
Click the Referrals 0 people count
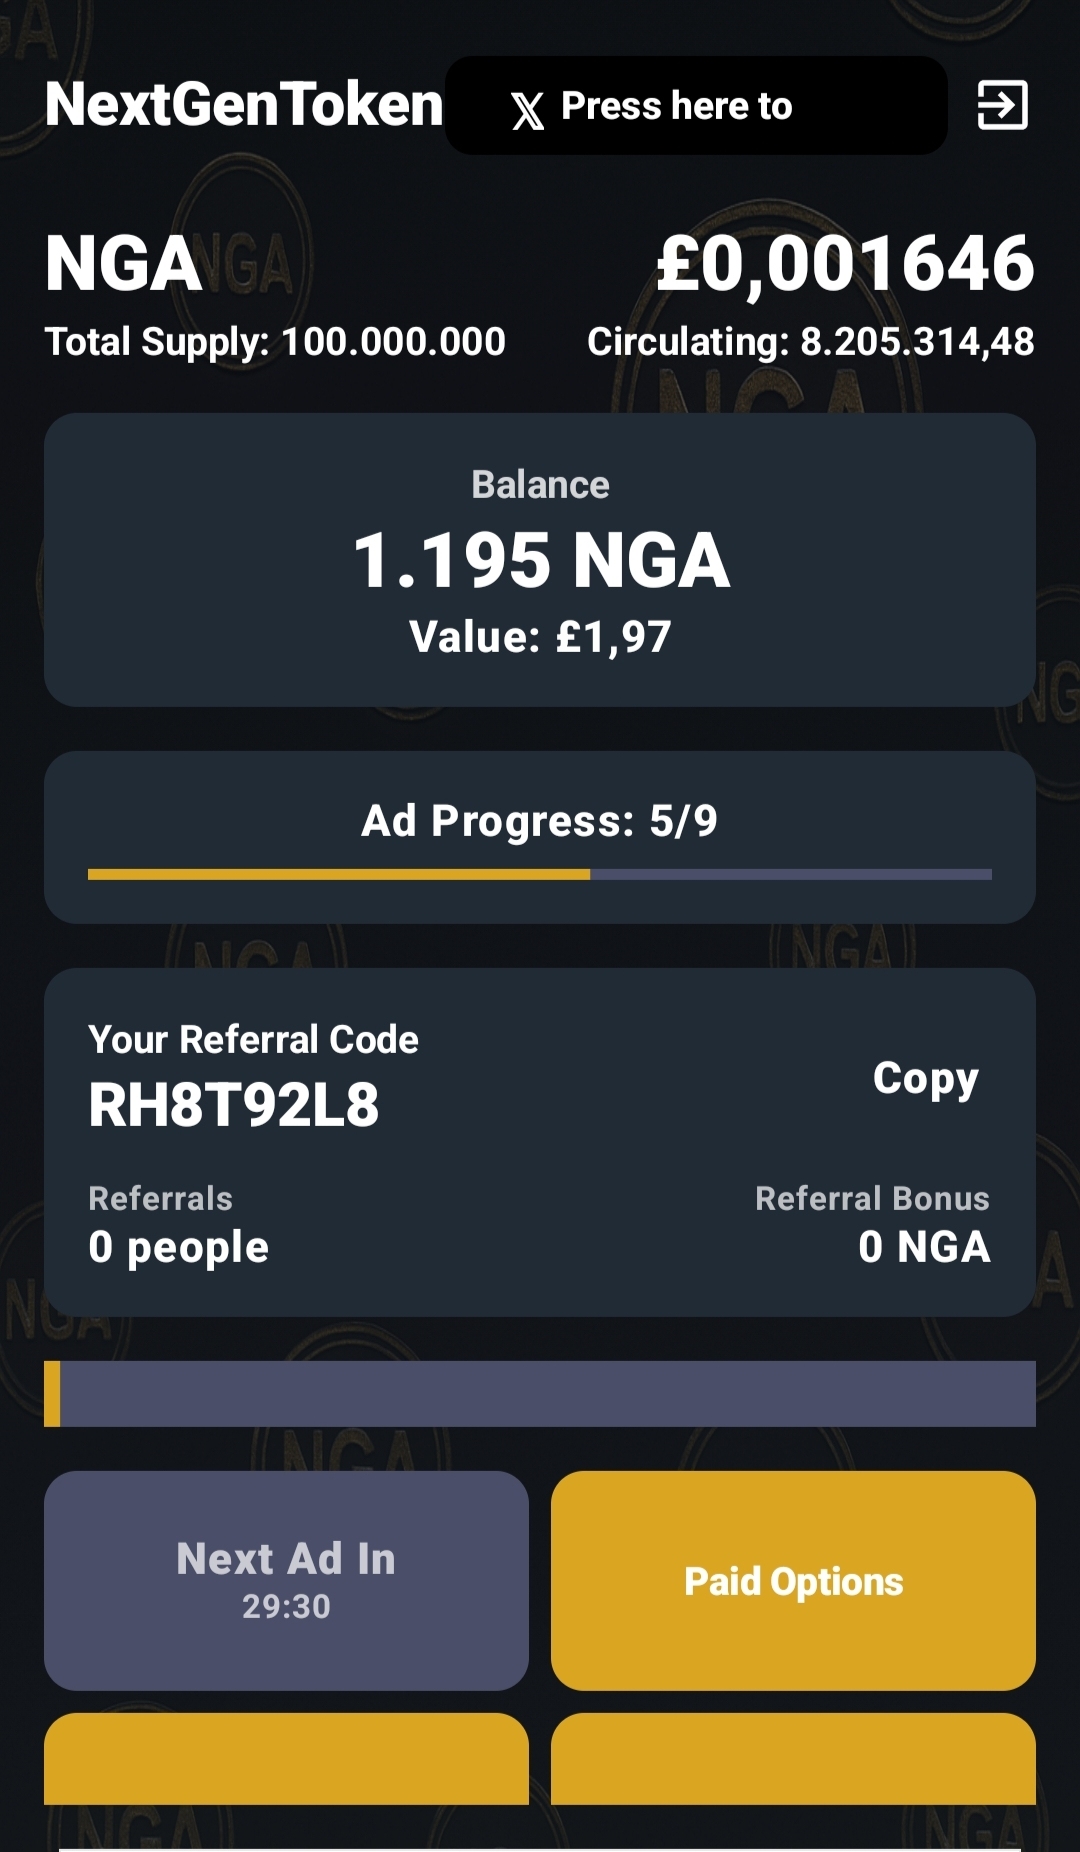179,1248
